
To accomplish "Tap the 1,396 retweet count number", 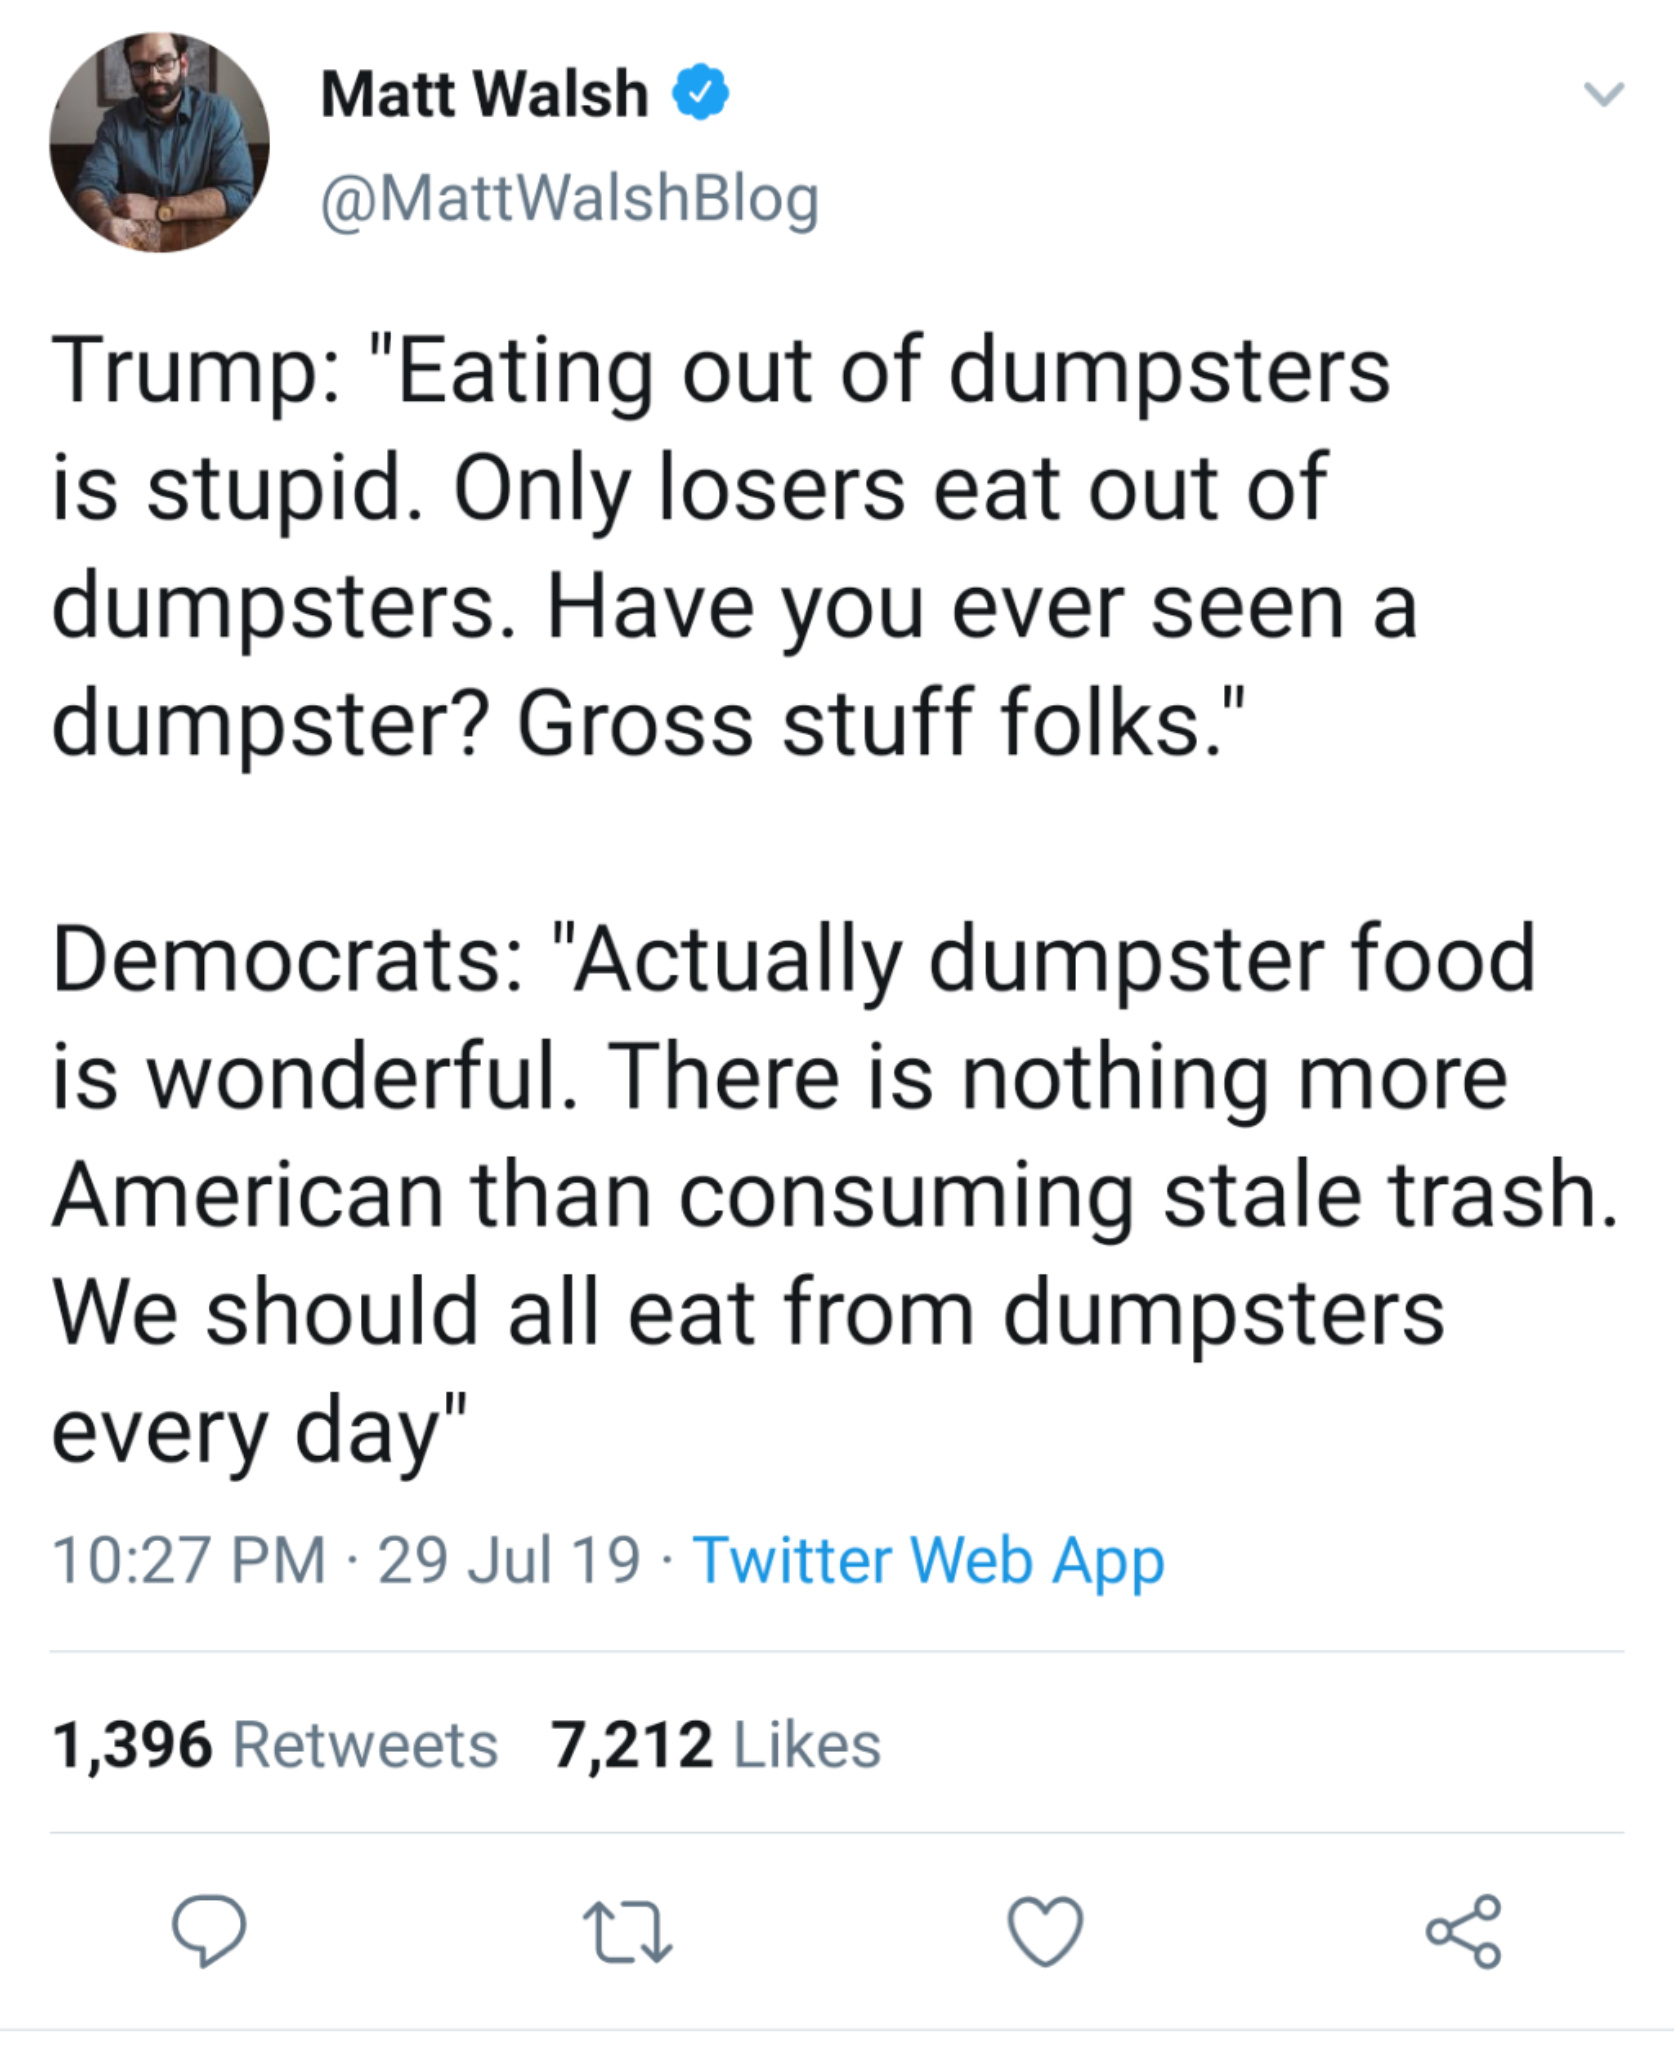I will [132, 1746].
